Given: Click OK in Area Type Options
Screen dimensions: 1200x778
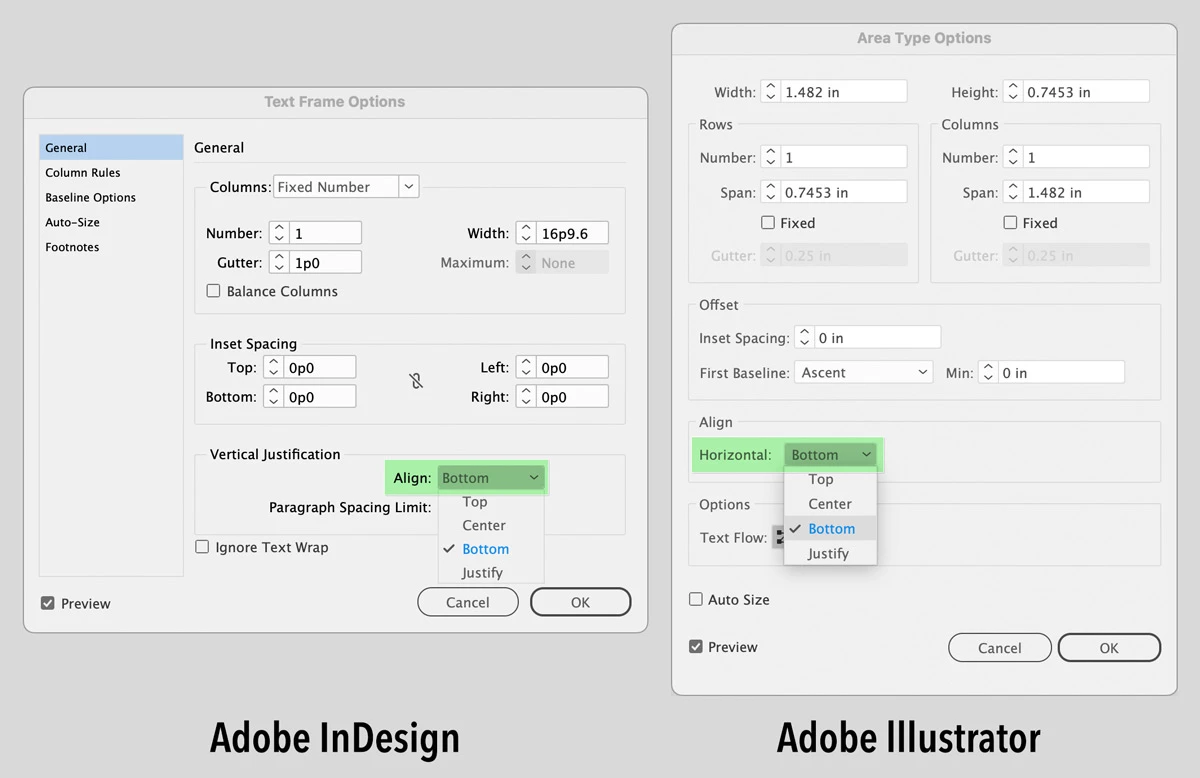Looking at the screenshot, I should 1109,648.
